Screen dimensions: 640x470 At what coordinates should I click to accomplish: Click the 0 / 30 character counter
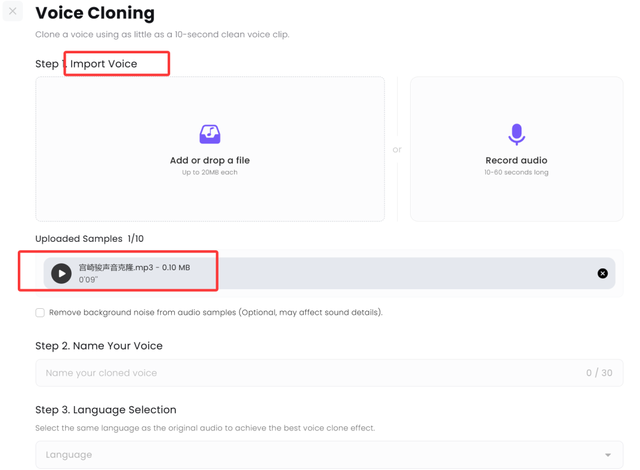pos(599,373)
